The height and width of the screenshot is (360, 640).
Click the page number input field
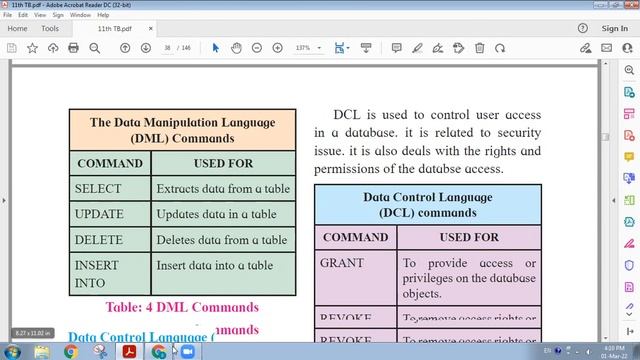pos(167,48)
